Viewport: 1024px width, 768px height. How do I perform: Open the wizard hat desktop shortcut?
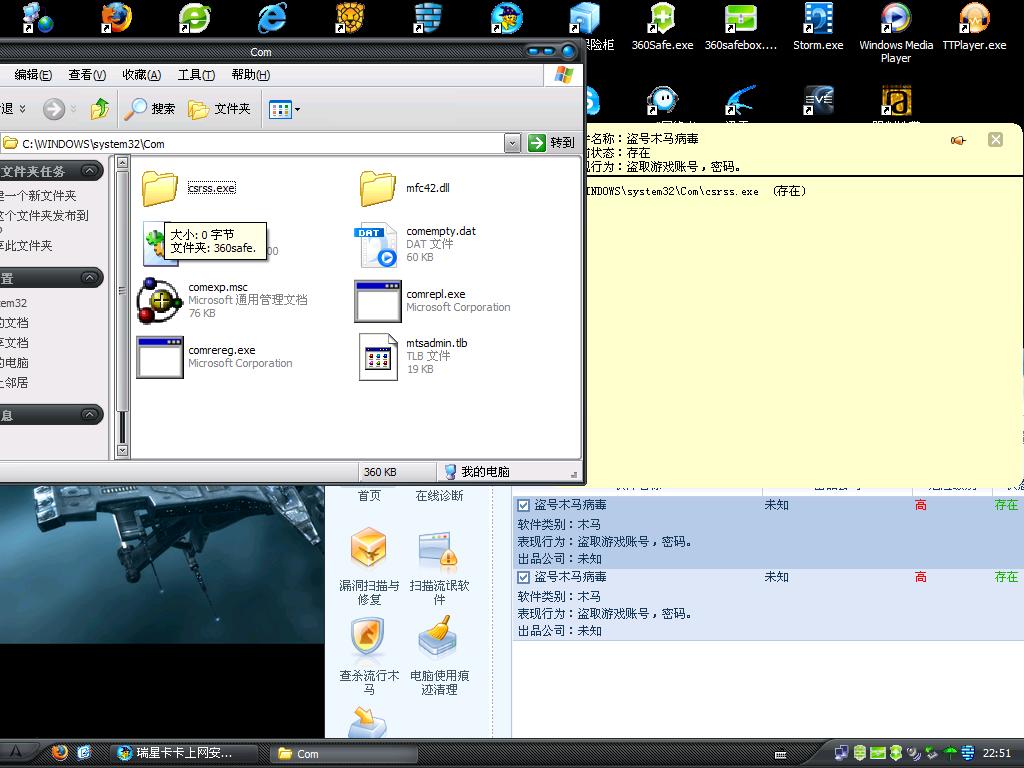[506, 17]
